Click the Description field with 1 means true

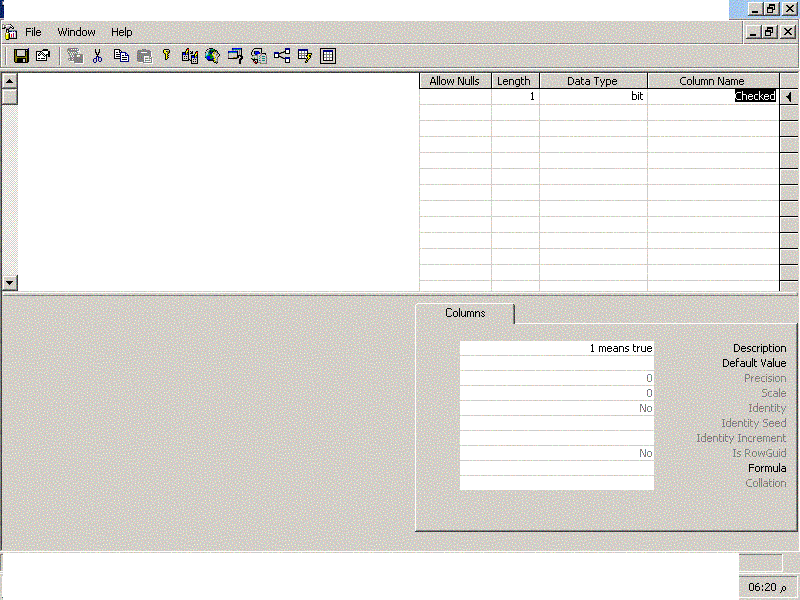point(557,348)
